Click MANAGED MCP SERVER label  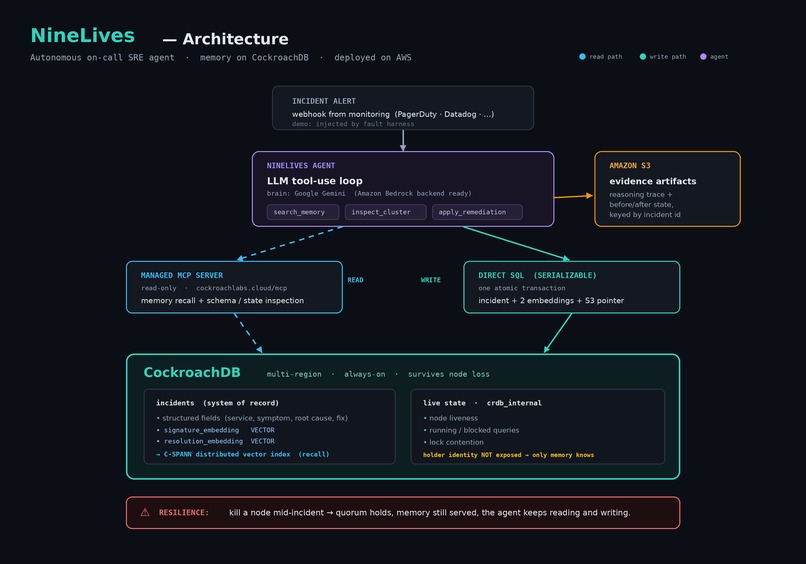point(182,276)
